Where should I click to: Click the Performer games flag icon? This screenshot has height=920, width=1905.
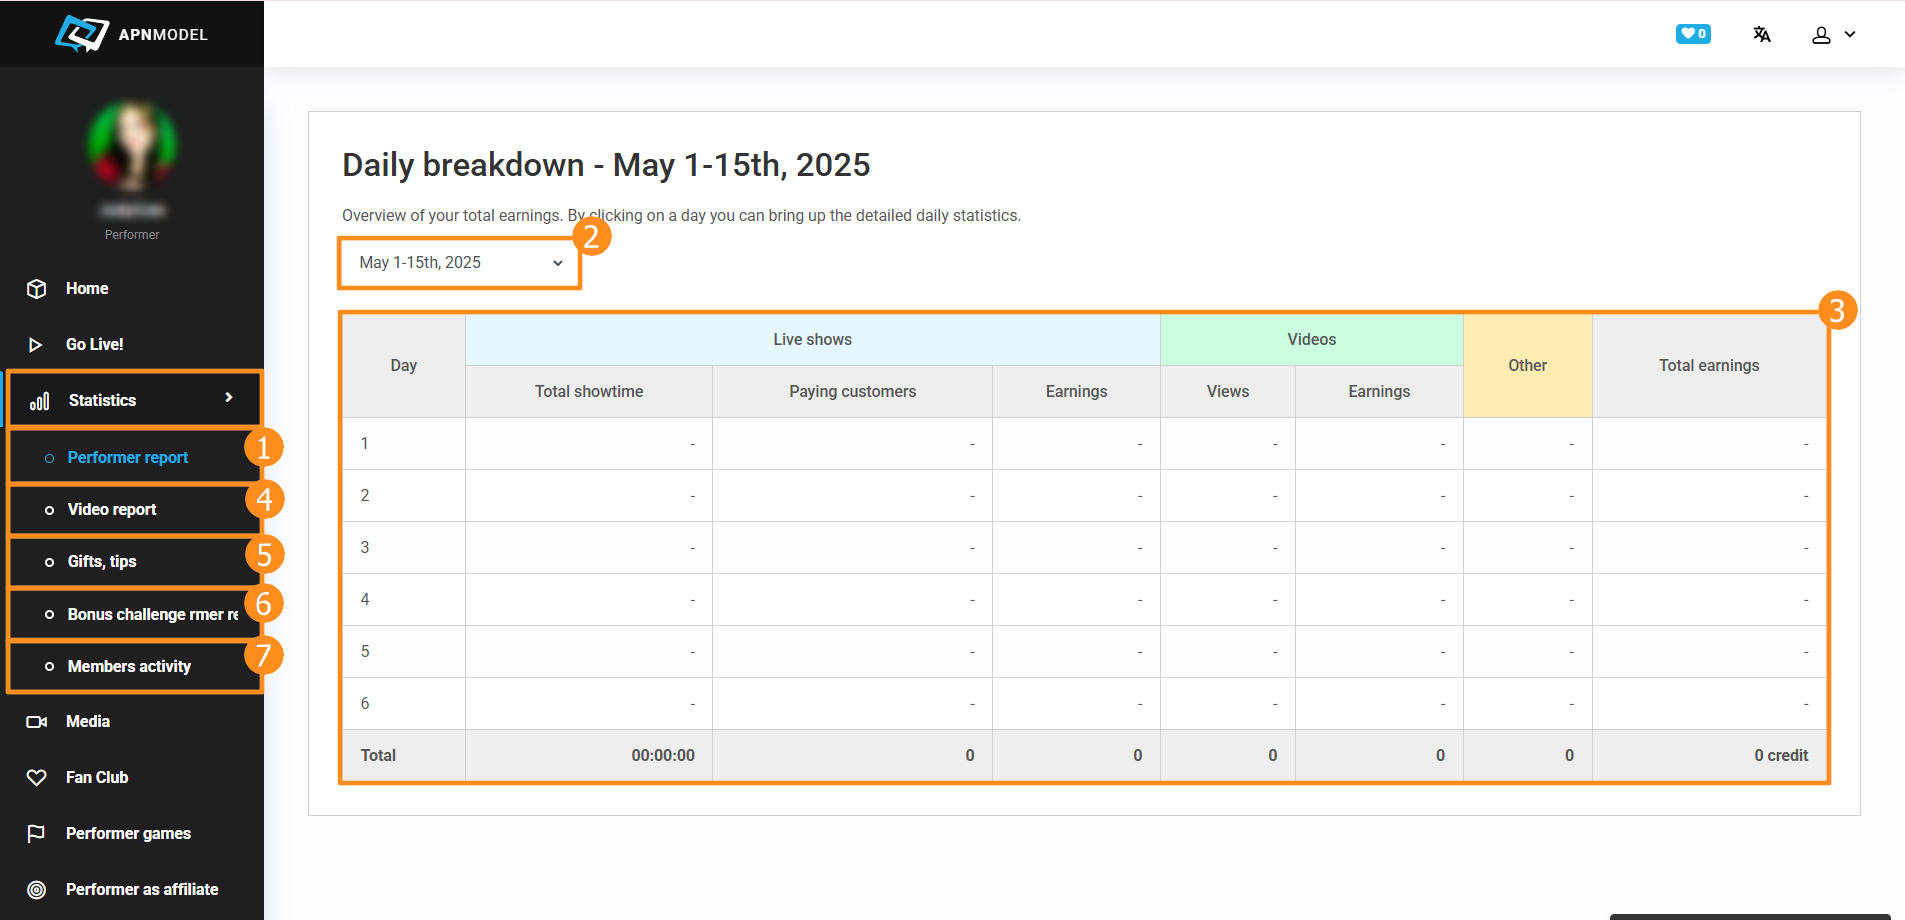(37, 834)
